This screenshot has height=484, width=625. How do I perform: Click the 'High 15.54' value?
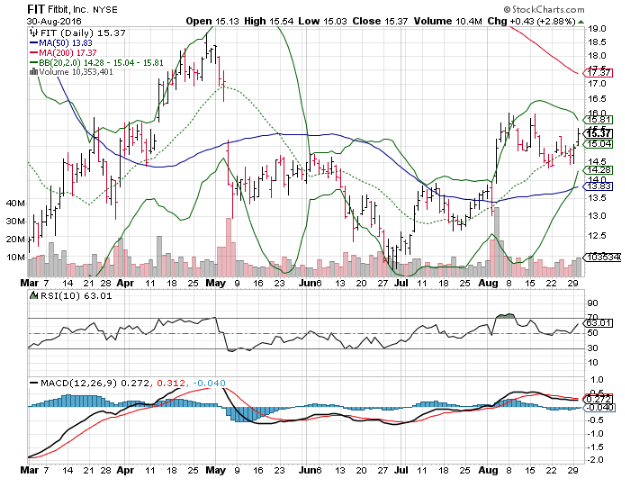(269, 21)
